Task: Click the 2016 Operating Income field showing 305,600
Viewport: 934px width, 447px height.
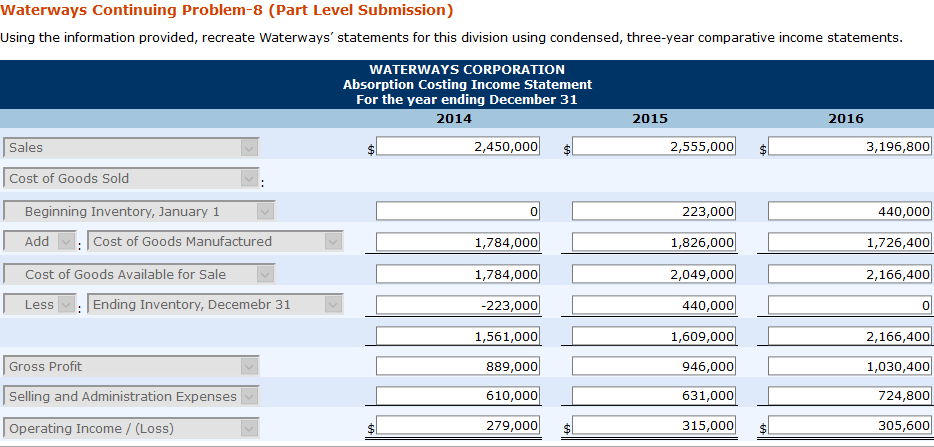Action: pyautogui.click(x=849, y=426)
